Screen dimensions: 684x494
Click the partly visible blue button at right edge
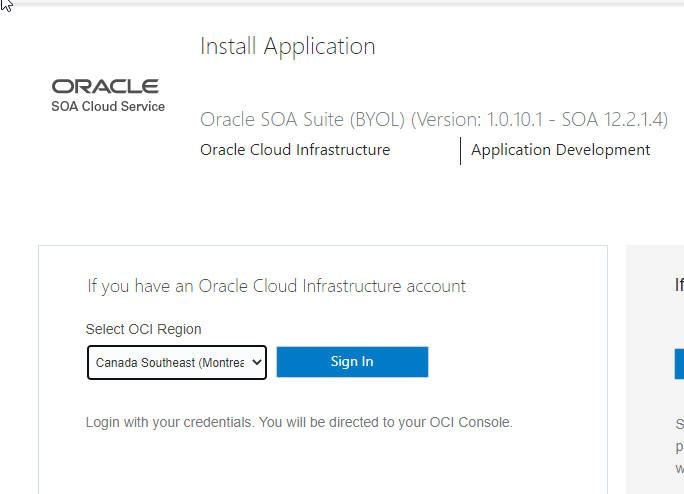(x=679, y=364)
